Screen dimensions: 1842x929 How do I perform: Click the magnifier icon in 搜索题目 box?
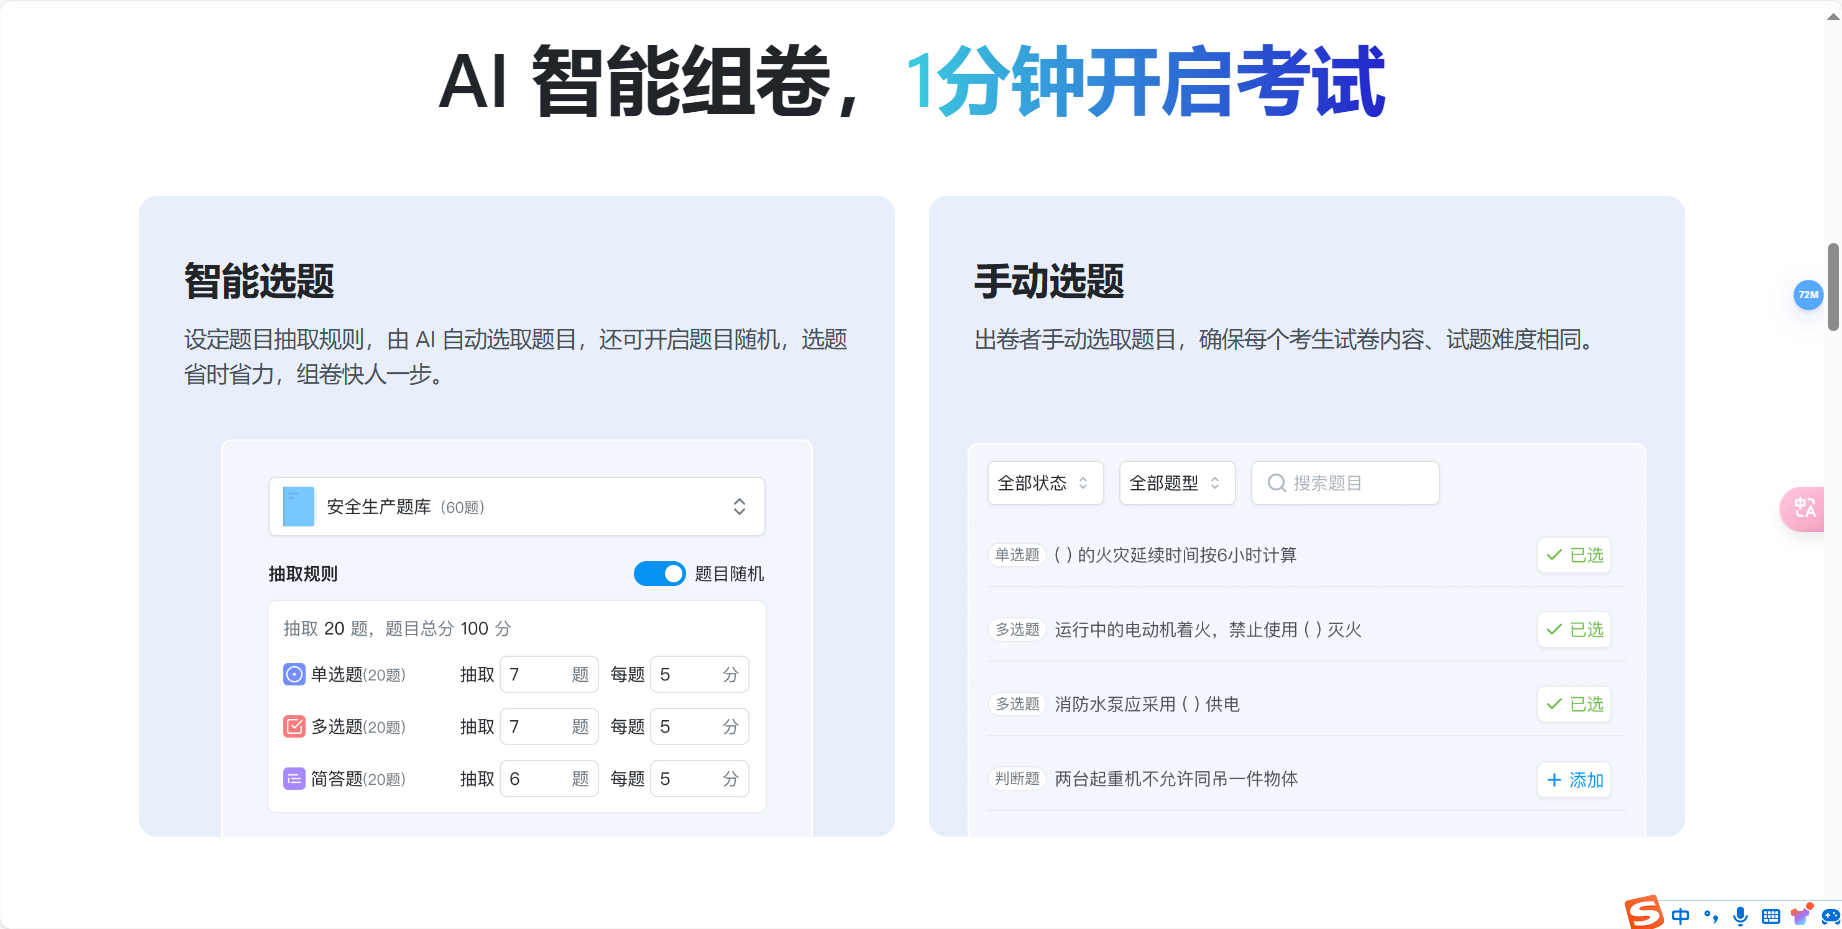pyautogui.click(x=1276, y=483)
